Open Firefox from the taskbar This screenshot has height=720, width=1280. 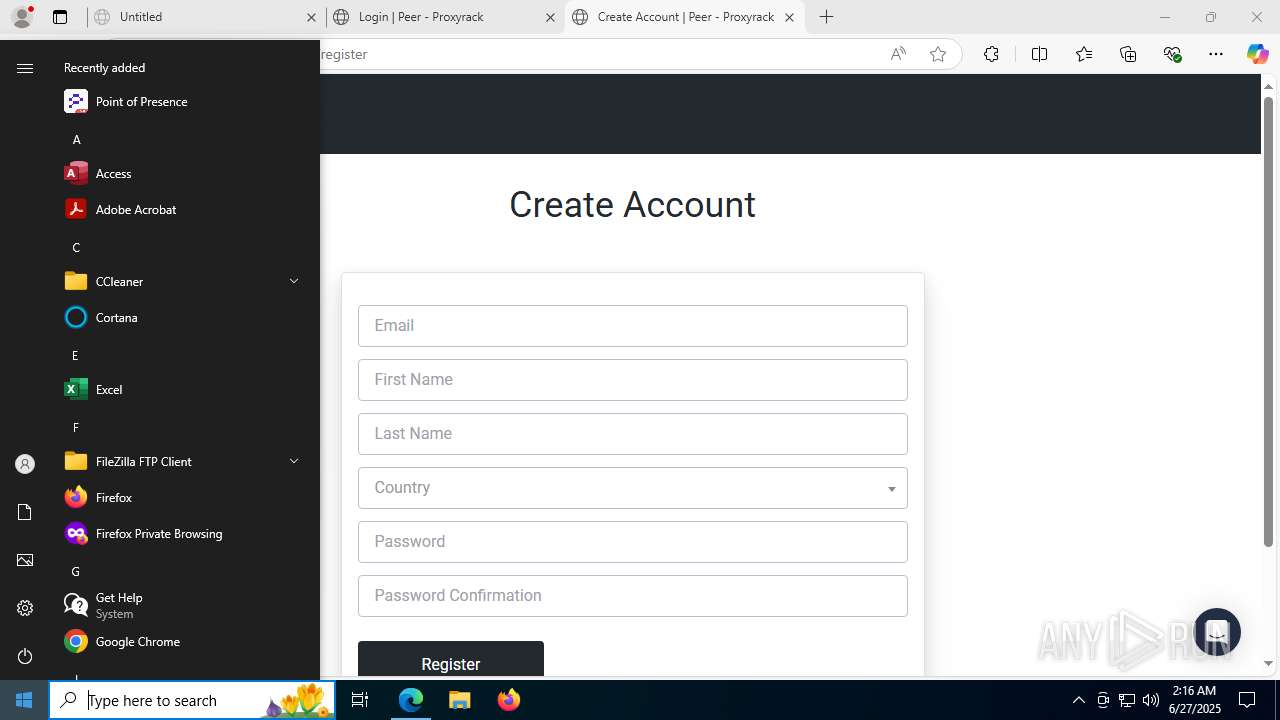[x=509, y=700]
